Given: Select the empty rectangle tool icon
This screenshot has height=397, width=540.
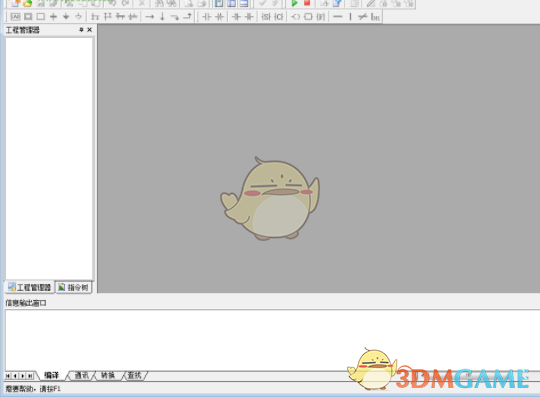Looking at the screenshot, I should pyautogui.click(x=41, y=16).
